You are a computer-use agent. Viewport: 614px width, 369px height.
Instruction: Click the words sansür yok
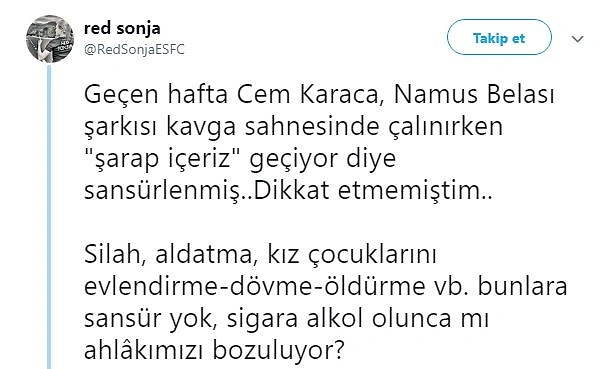148,319
